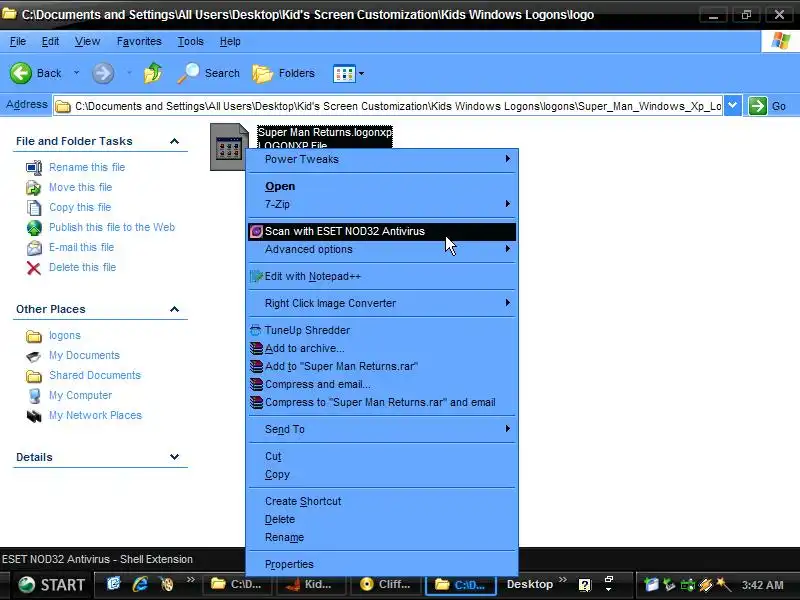Screen dimensions: 800x600
Task: Click the green Back arrow icon
Action: point(21,73)
